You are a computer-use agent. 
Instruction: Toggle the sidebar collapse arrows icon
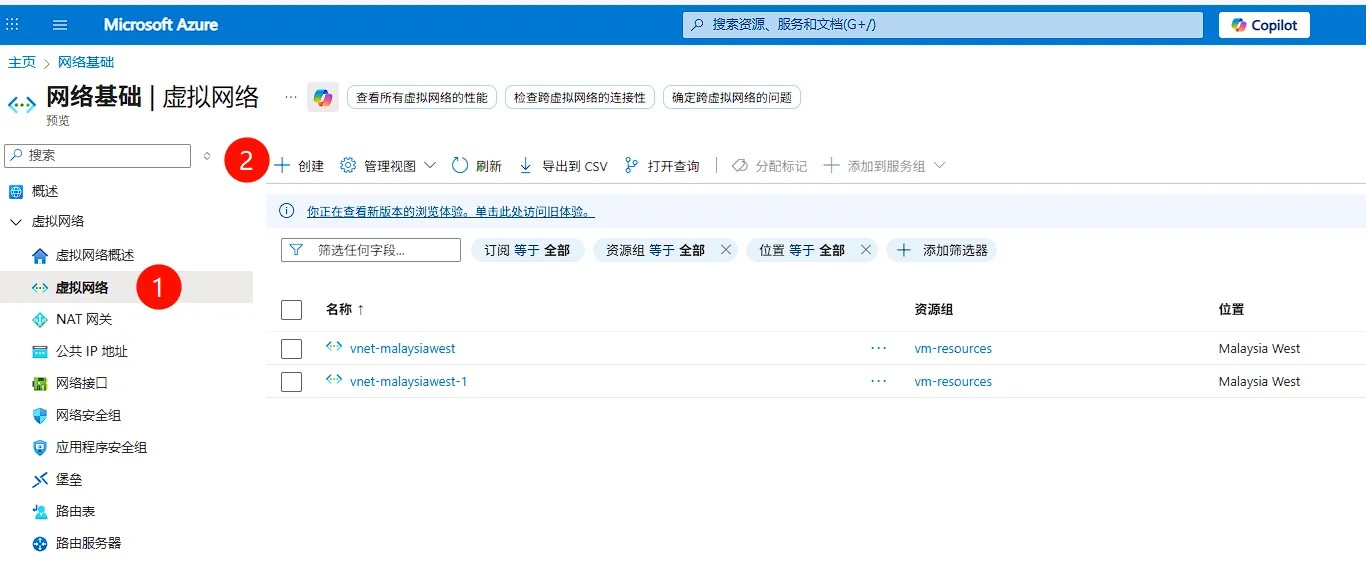[207, 155]
